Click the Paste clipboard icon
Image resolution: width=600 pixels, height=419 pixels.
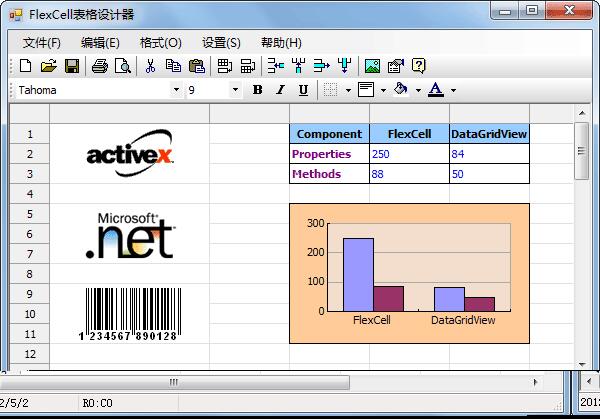tap(197, 66)
